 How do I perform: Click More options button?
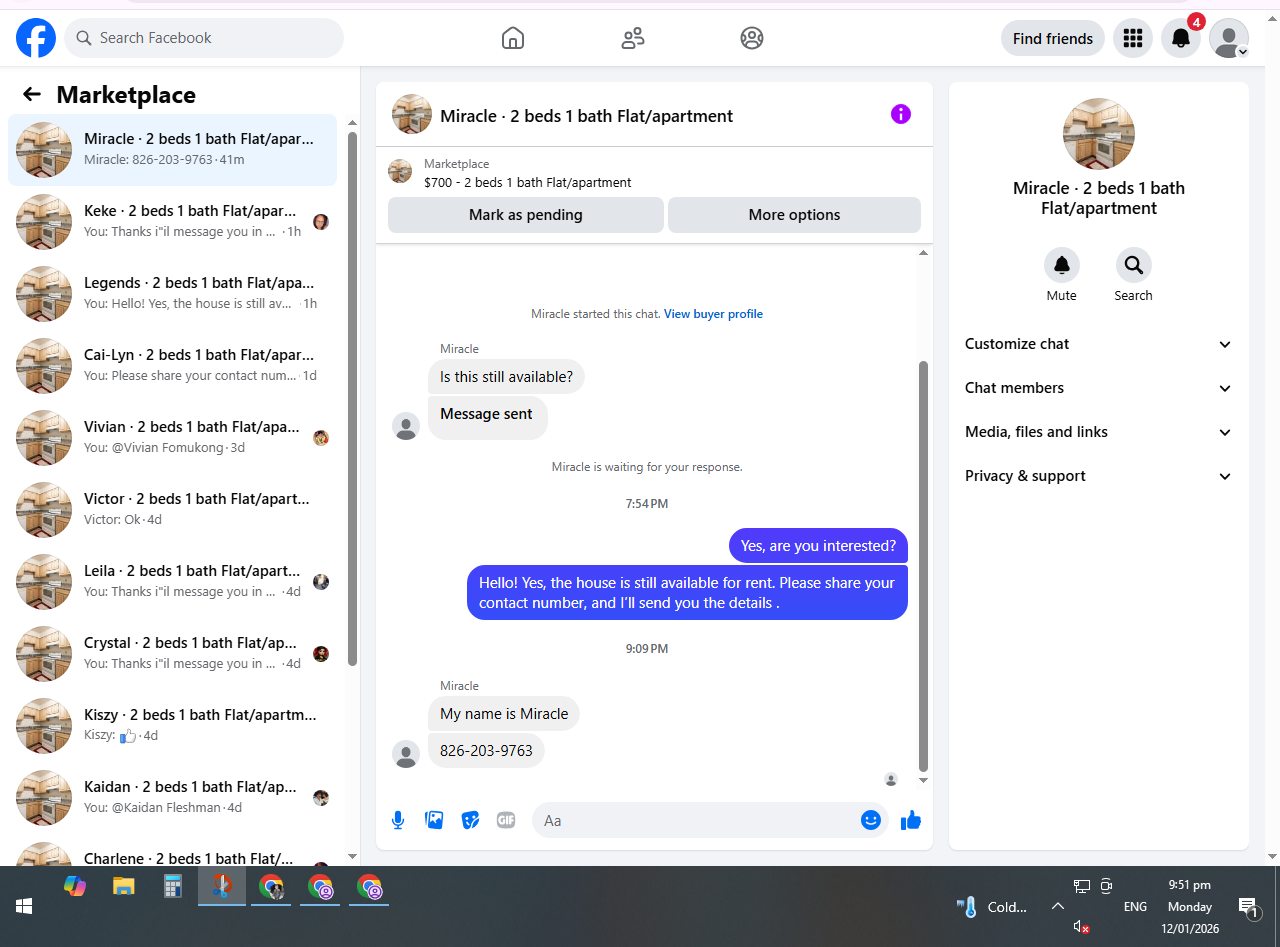[794, 215]
